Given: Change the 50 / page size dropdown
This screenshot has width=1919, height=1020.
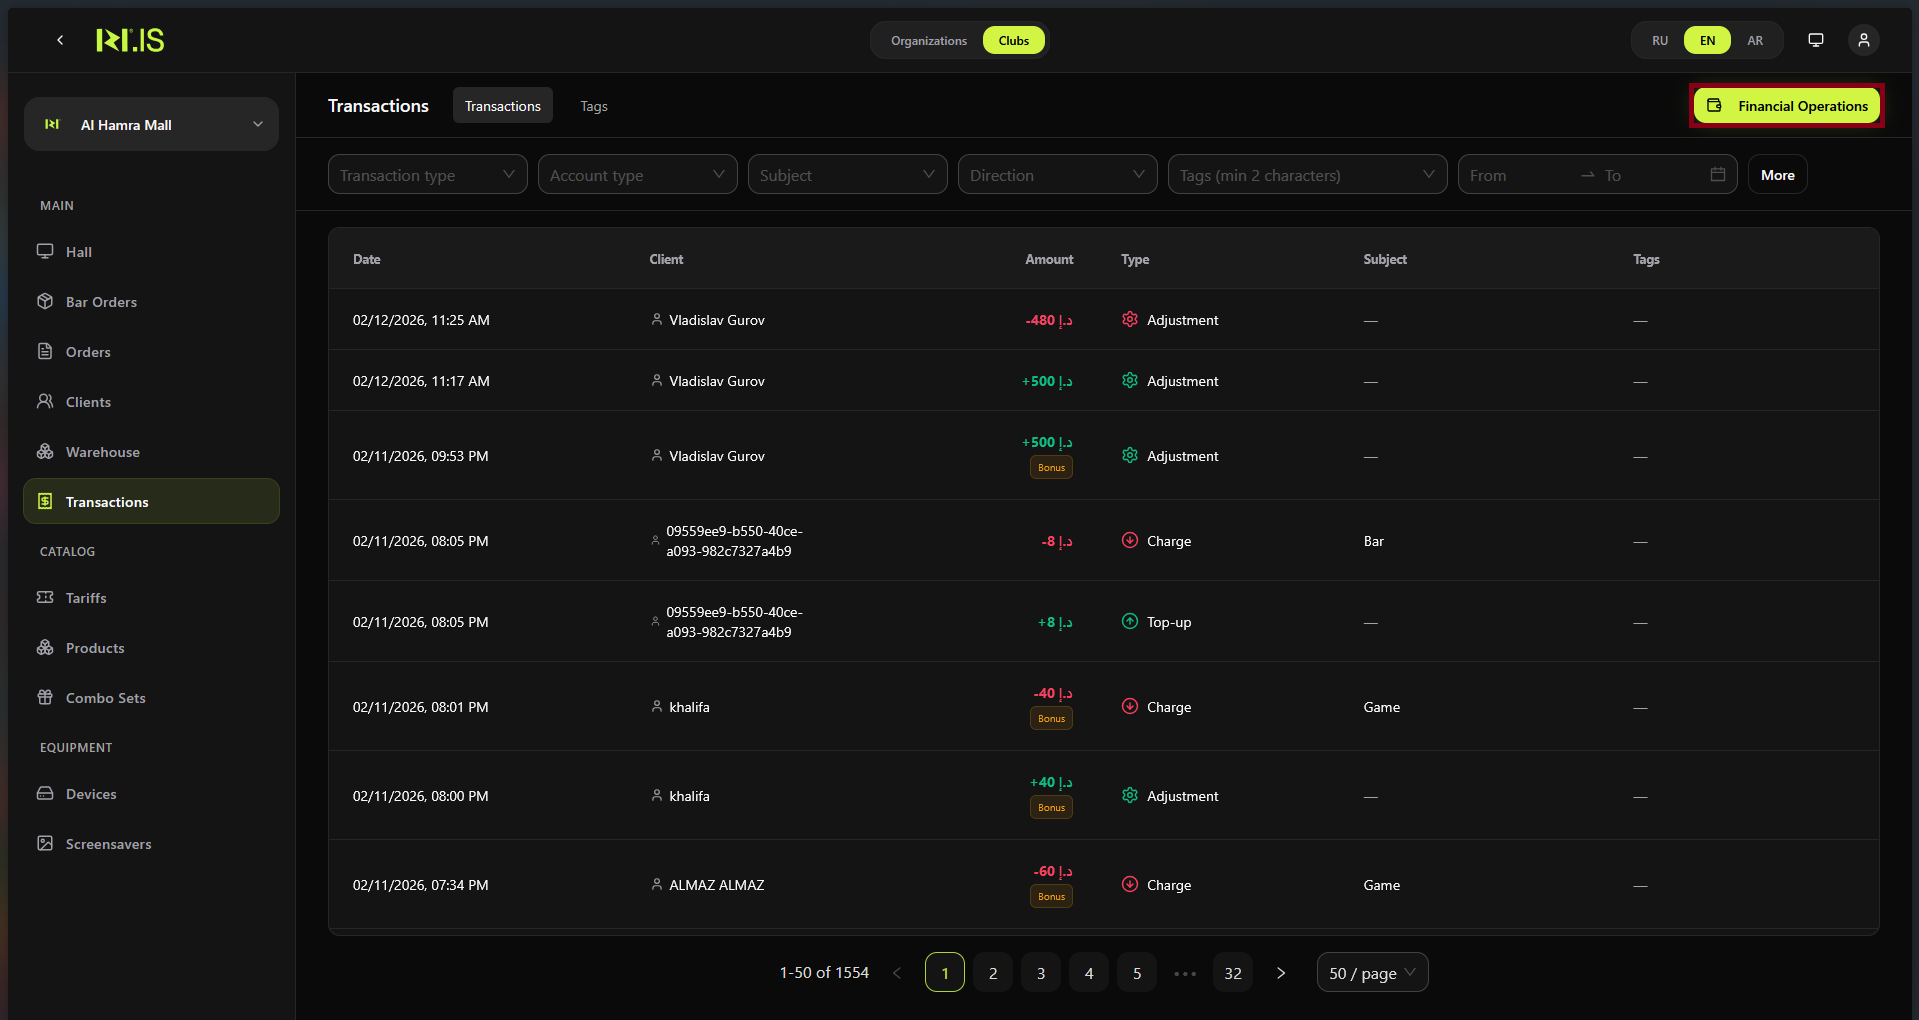Looking at the screenshot, I should (x=1371, y=973).
